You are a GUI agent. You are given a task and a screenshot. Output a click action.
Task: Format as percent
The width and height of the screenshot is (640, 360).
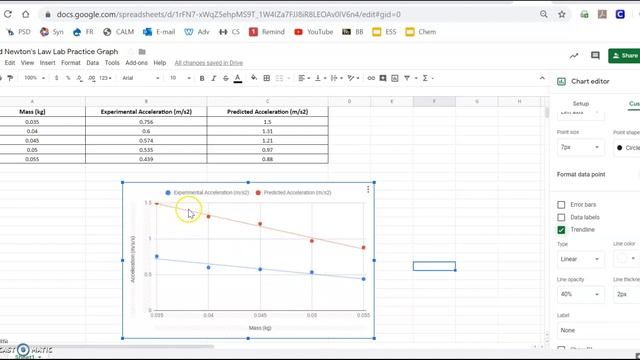tap(68, 78)
